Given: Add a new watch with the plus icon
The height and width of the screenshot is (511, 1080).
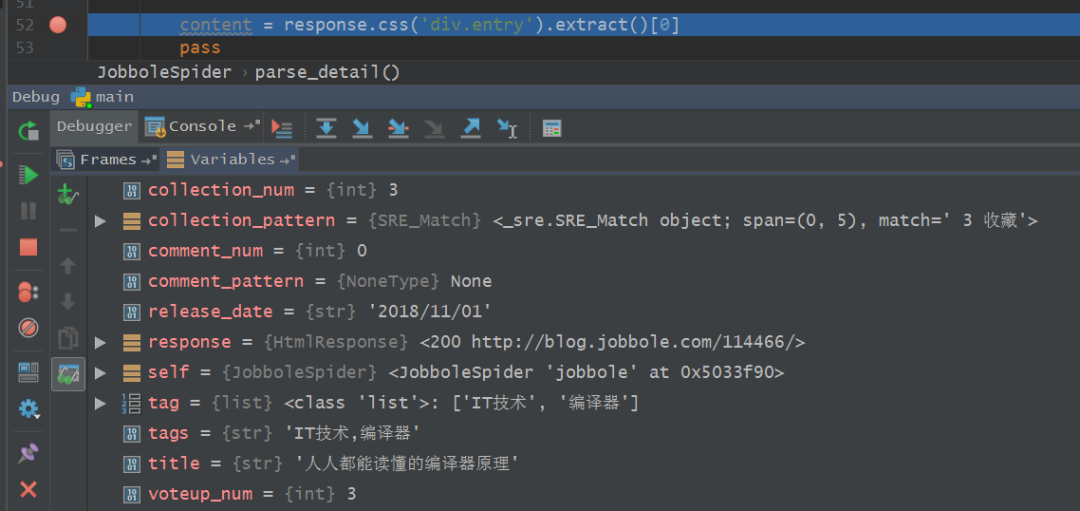Looking at the screenshot, I should (x=68, y=196).
